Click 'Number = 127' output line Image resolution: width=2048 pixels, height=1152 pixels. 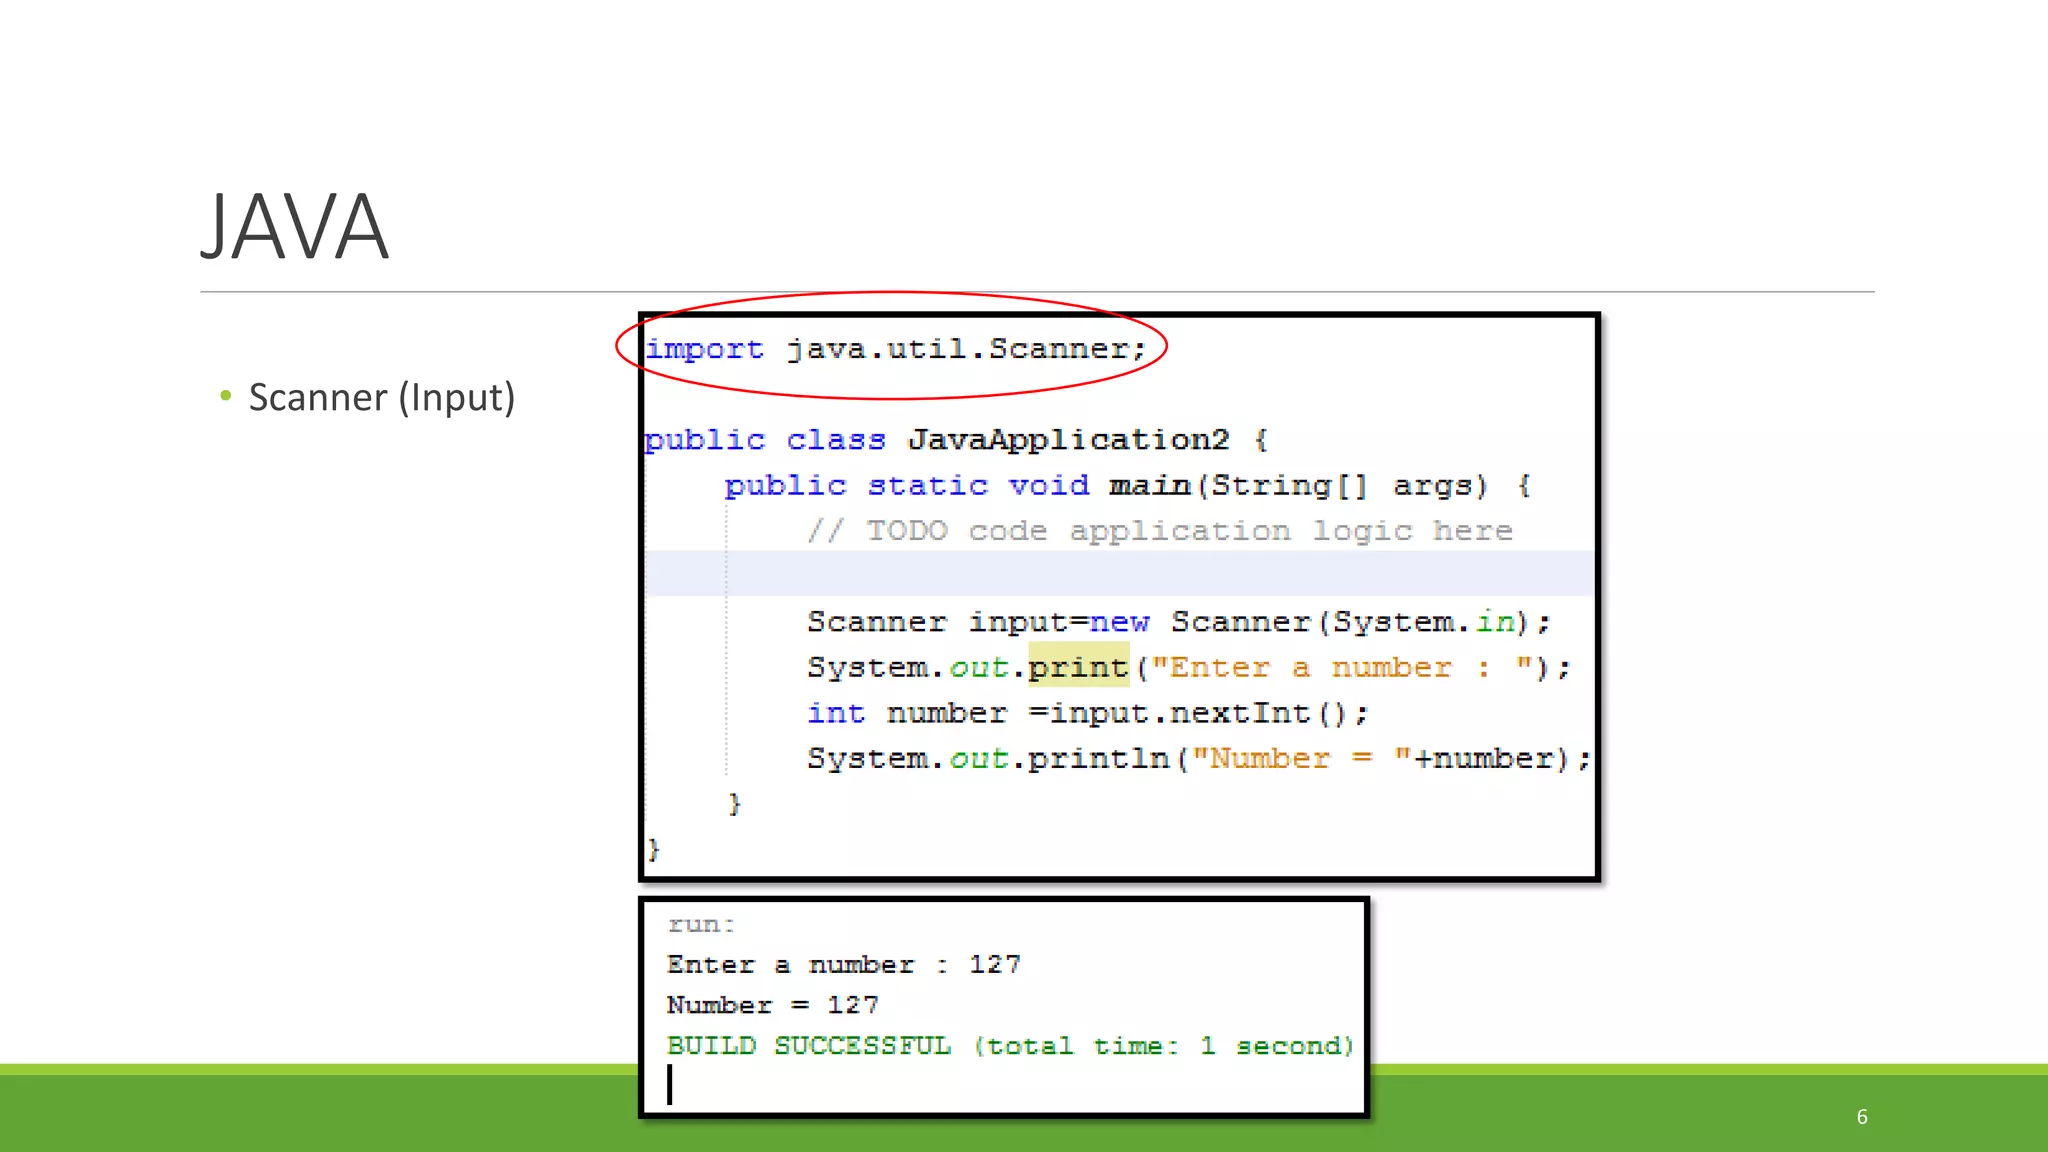pos(773,1005)
